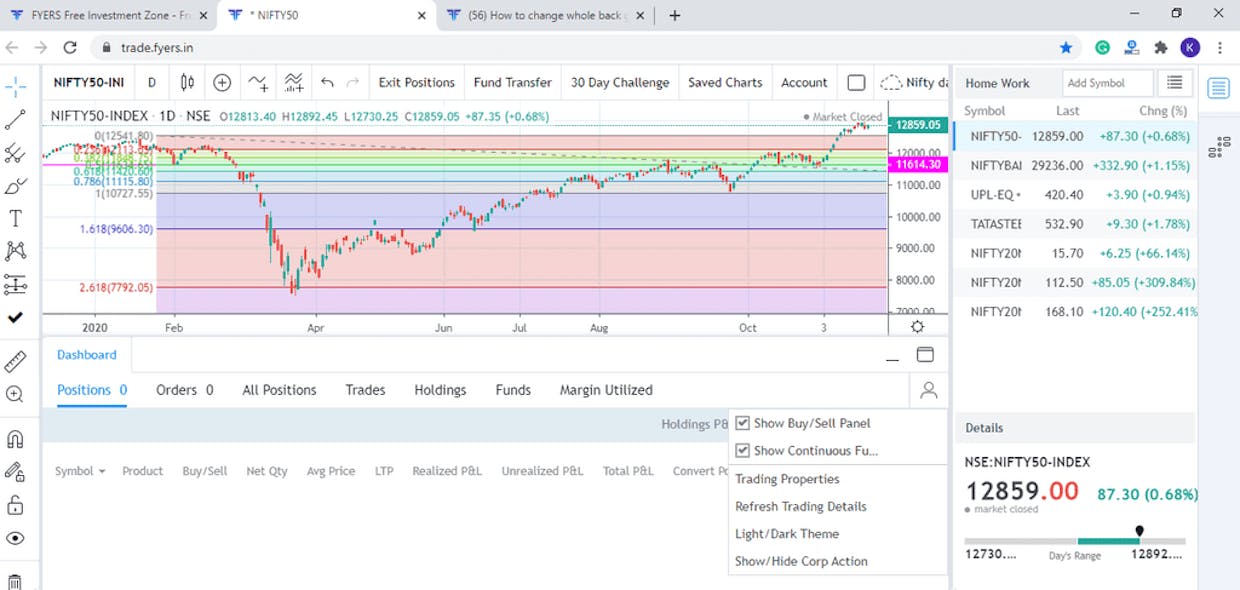Click the stay-in-drawing-mode pencil lock icon
This screenshot has width=1240, height=590.
(x=15, y=471)
